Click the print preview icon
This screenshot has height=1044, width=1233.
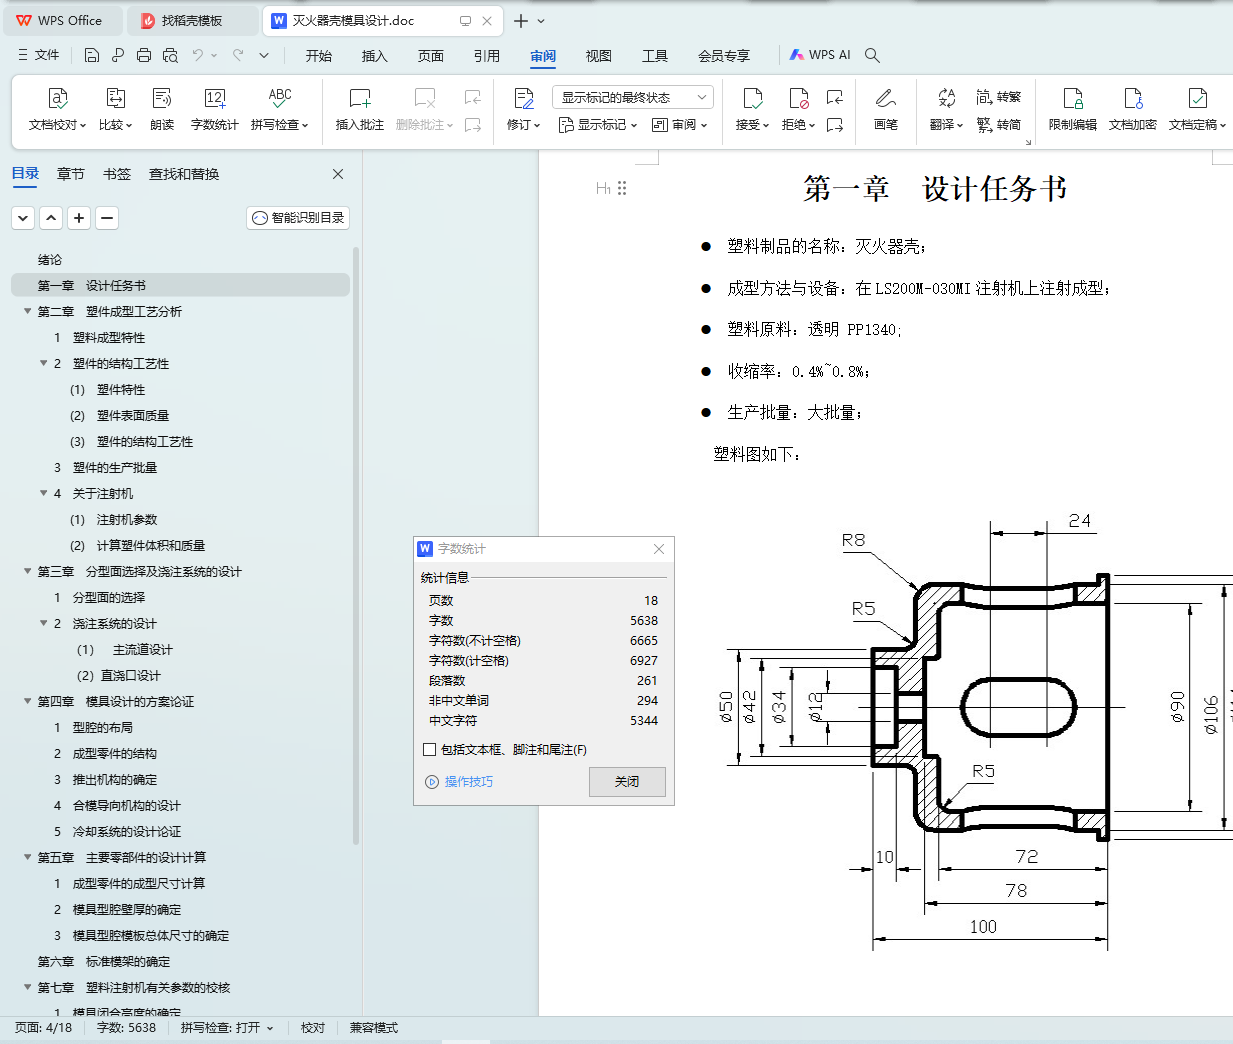(x=170, y=55)
